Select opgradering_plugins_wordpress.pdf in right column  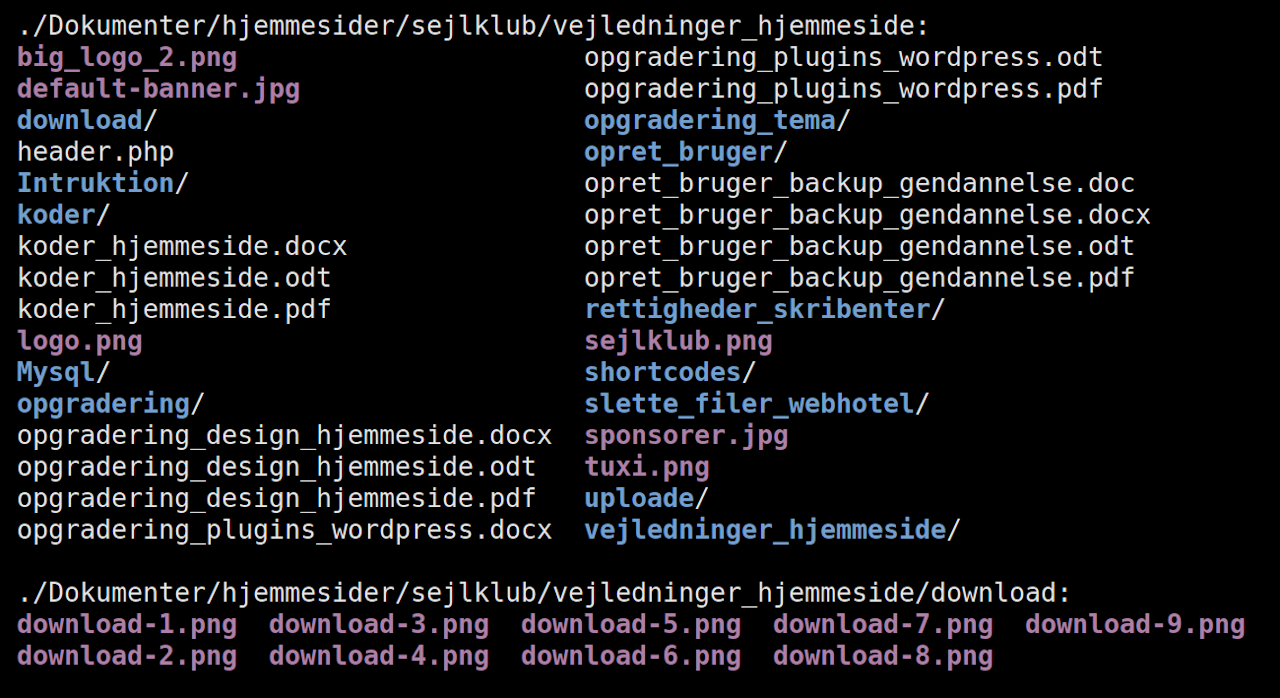pos(843,89)
